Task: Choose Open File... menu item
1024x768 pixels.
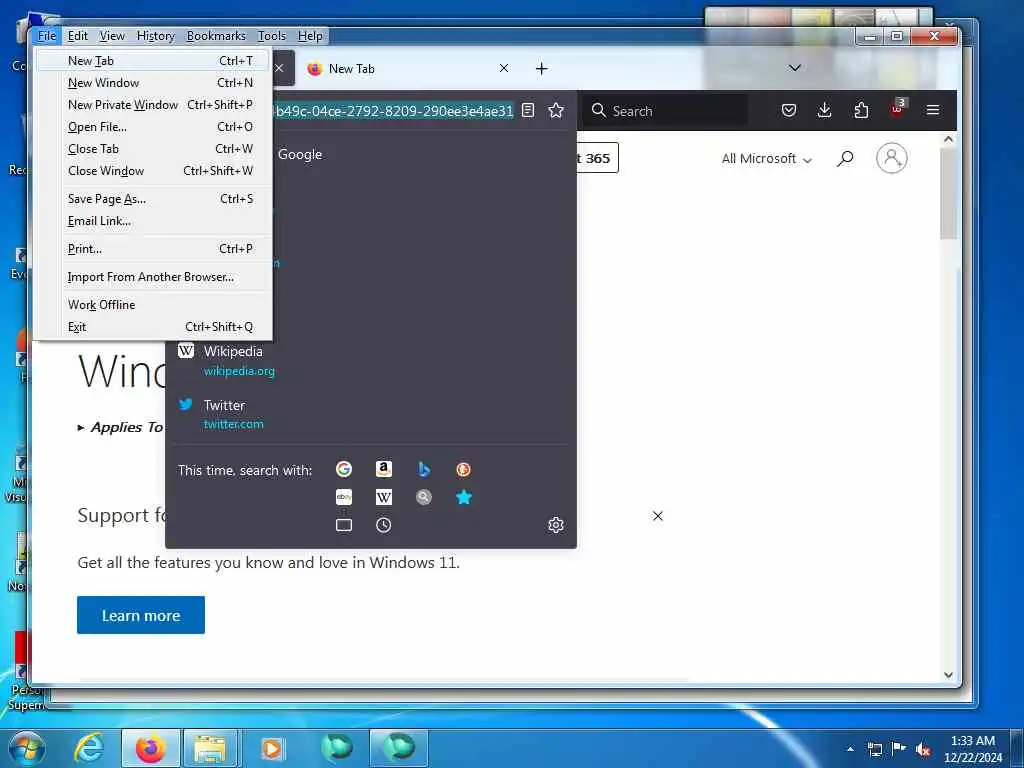Action: tap(153, 127)
